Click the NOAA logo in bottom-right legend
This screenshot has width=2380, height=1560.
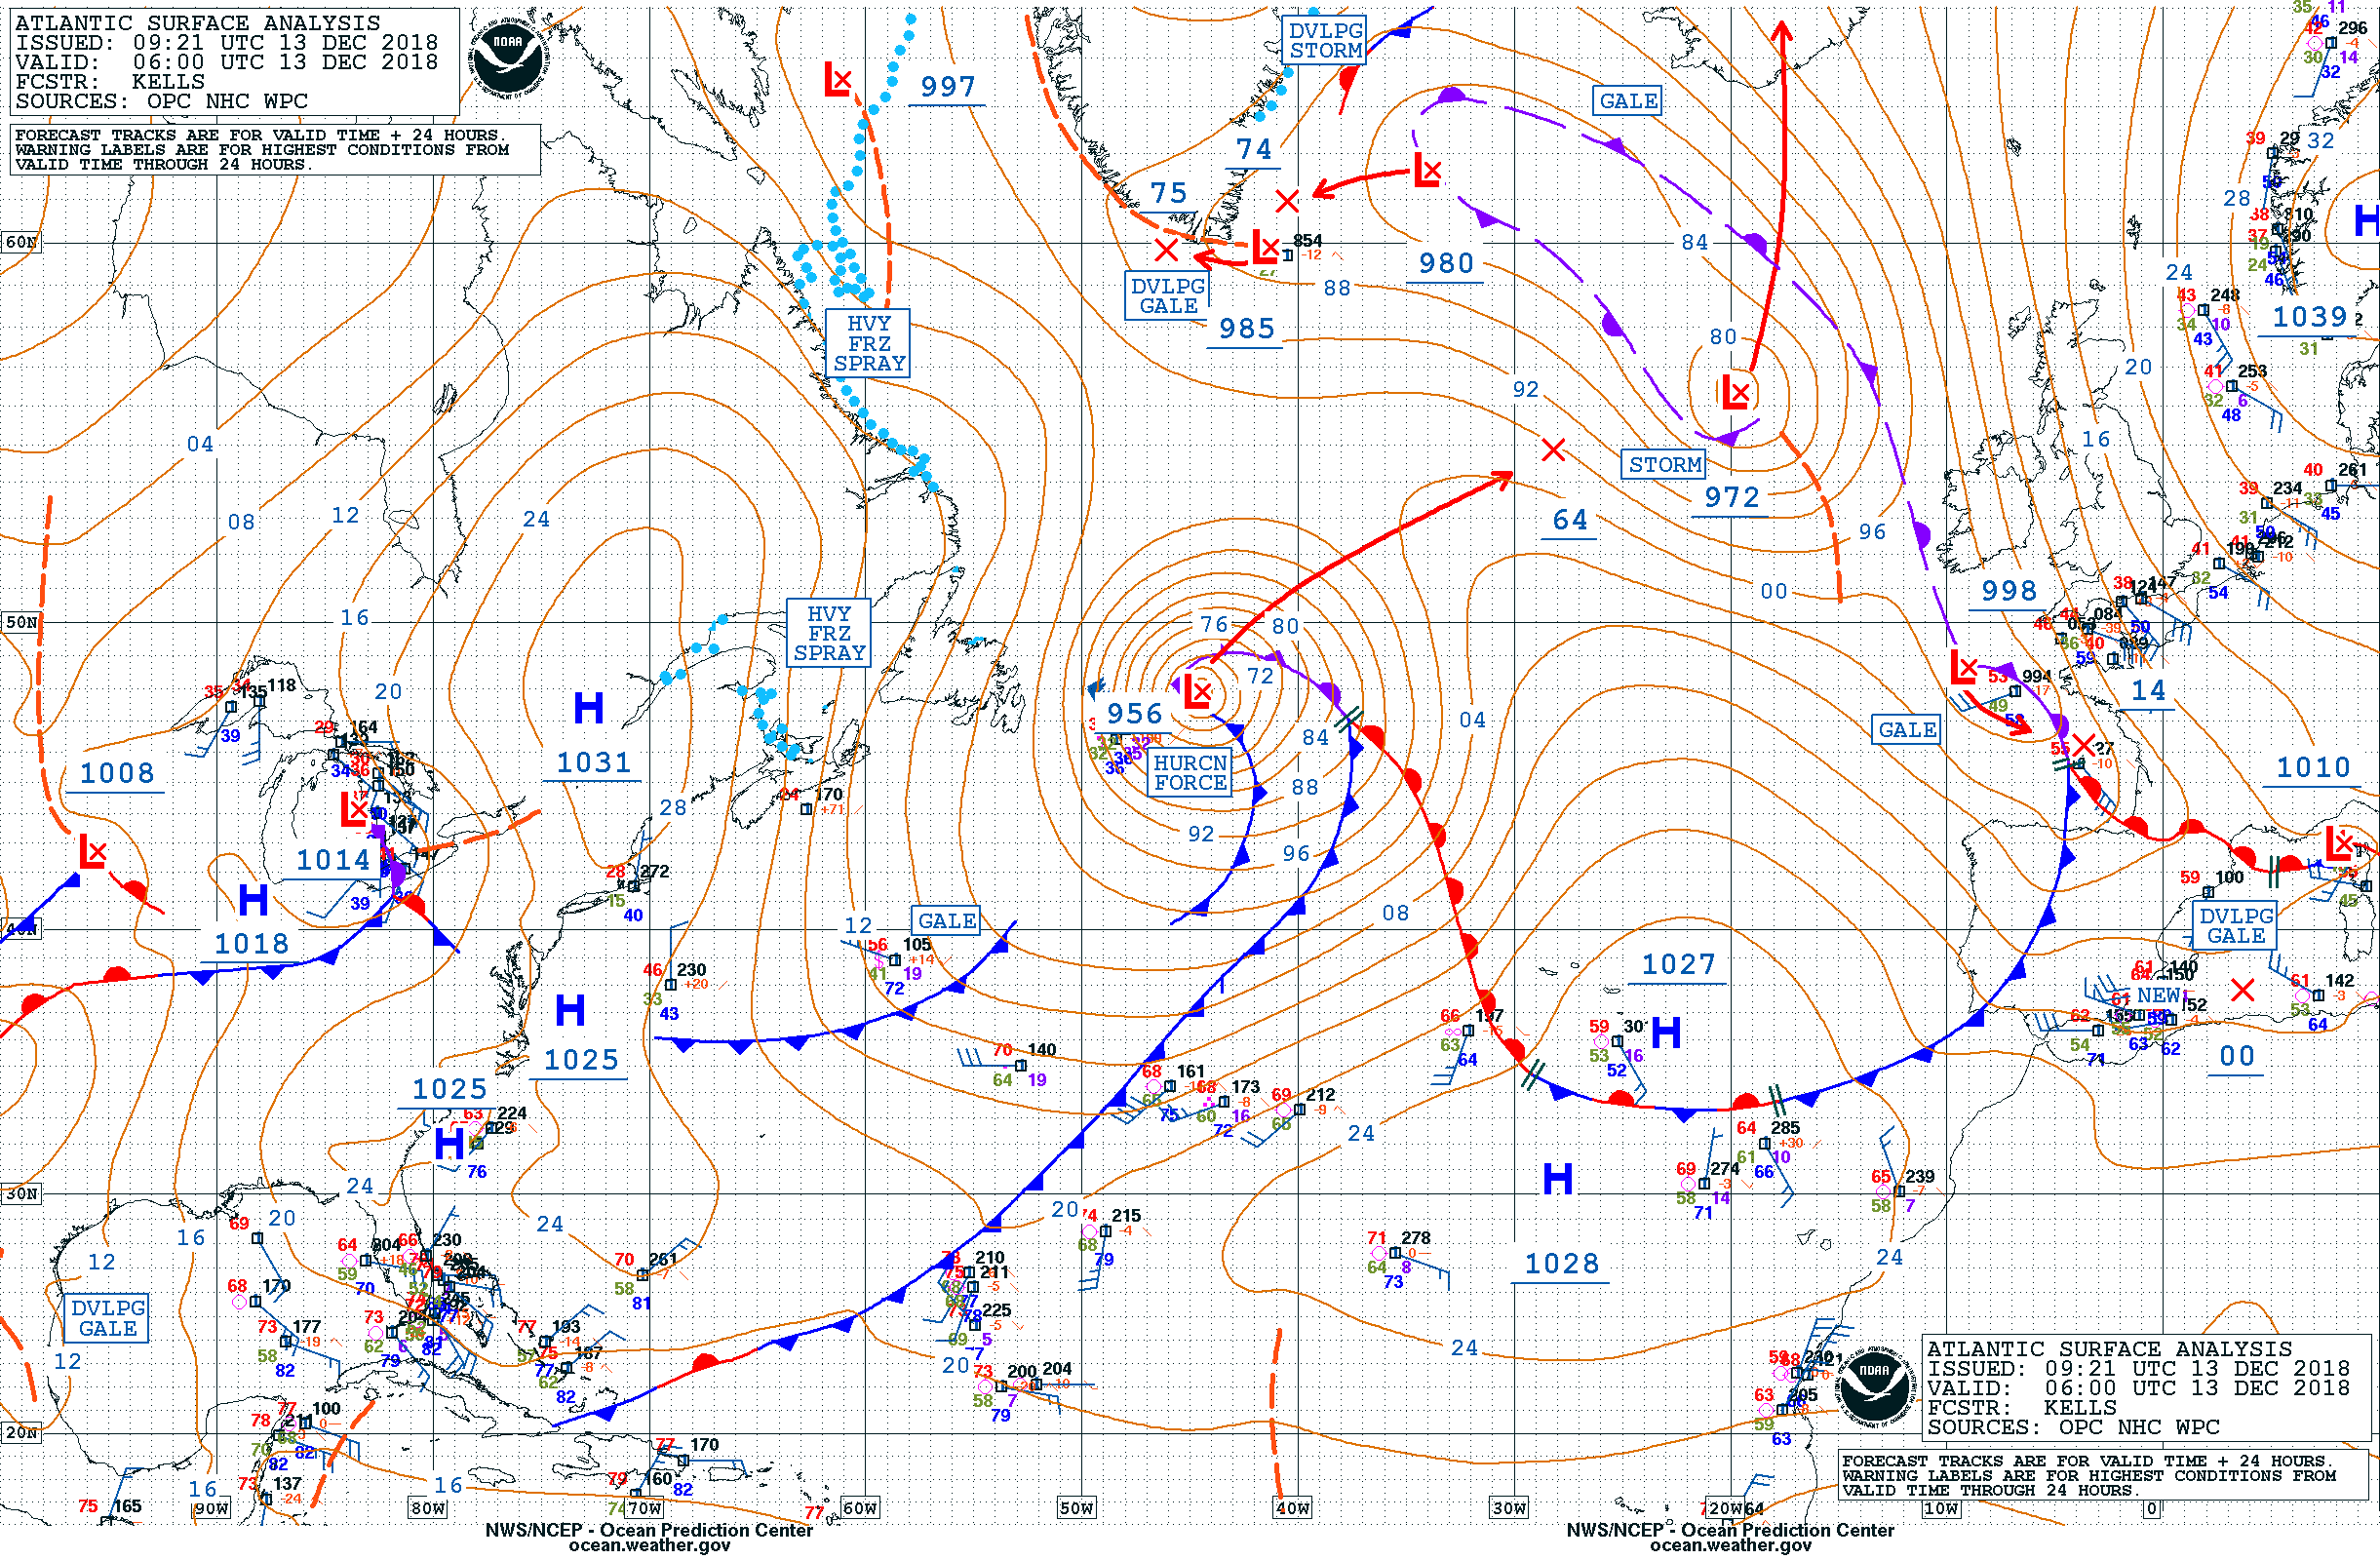[x=1876, y=1389]
